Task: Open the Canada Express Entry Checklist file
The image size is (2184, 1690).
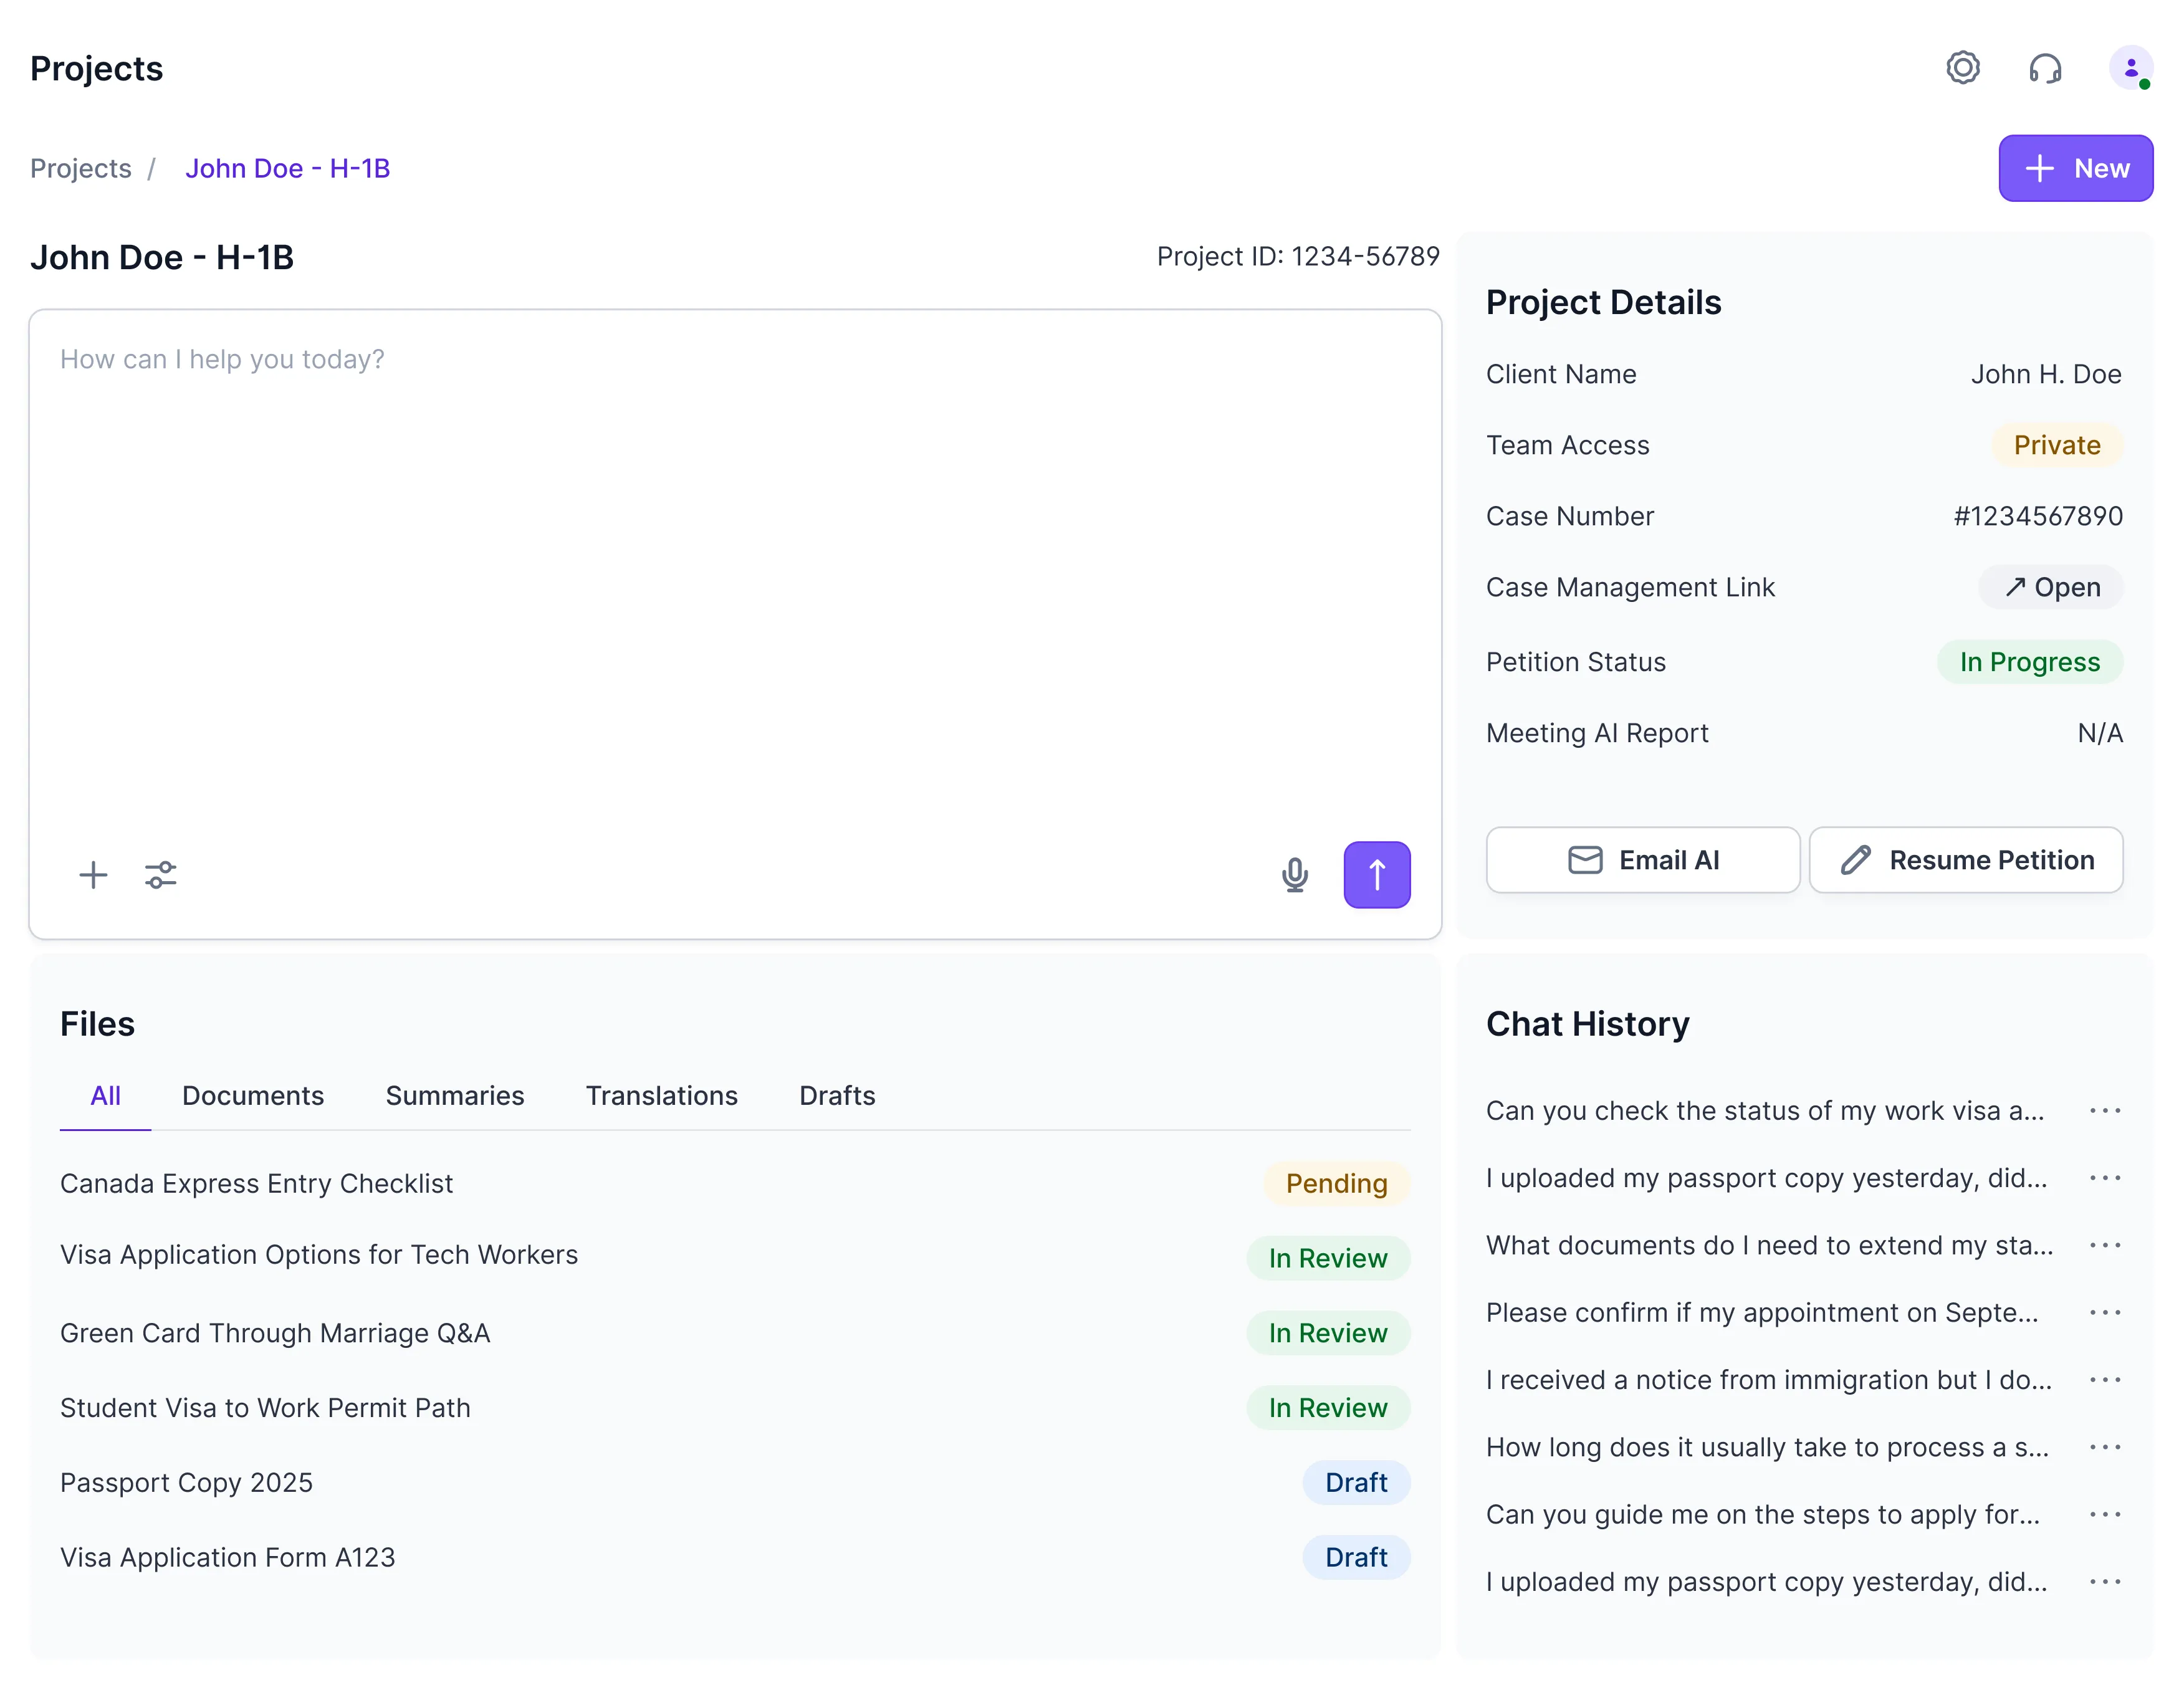Action: click(x=257, y=1183)
